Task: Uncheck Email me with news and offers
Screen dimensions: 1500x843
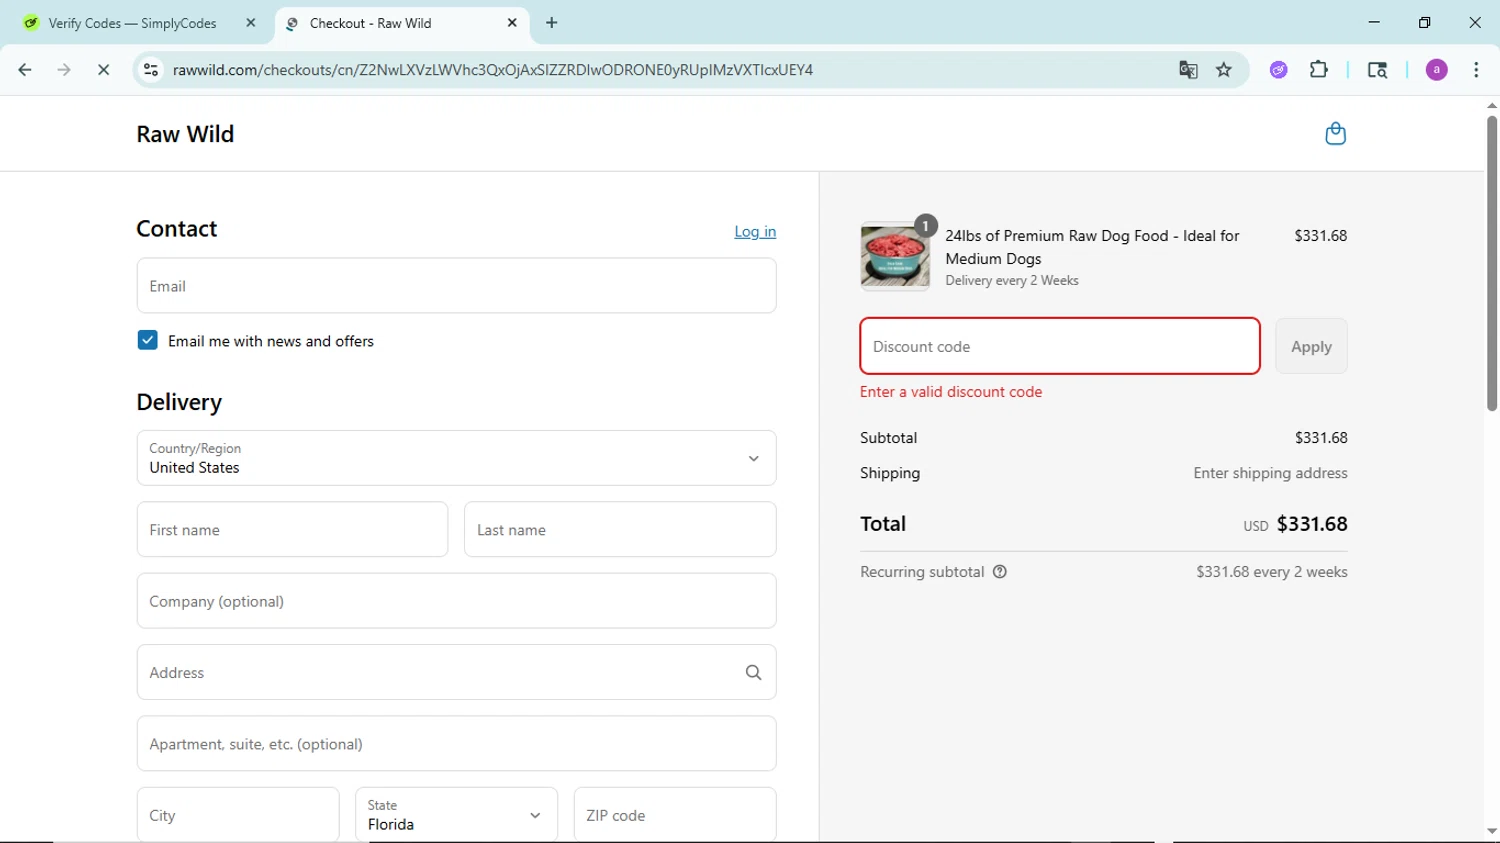Action: coord(147,340)
